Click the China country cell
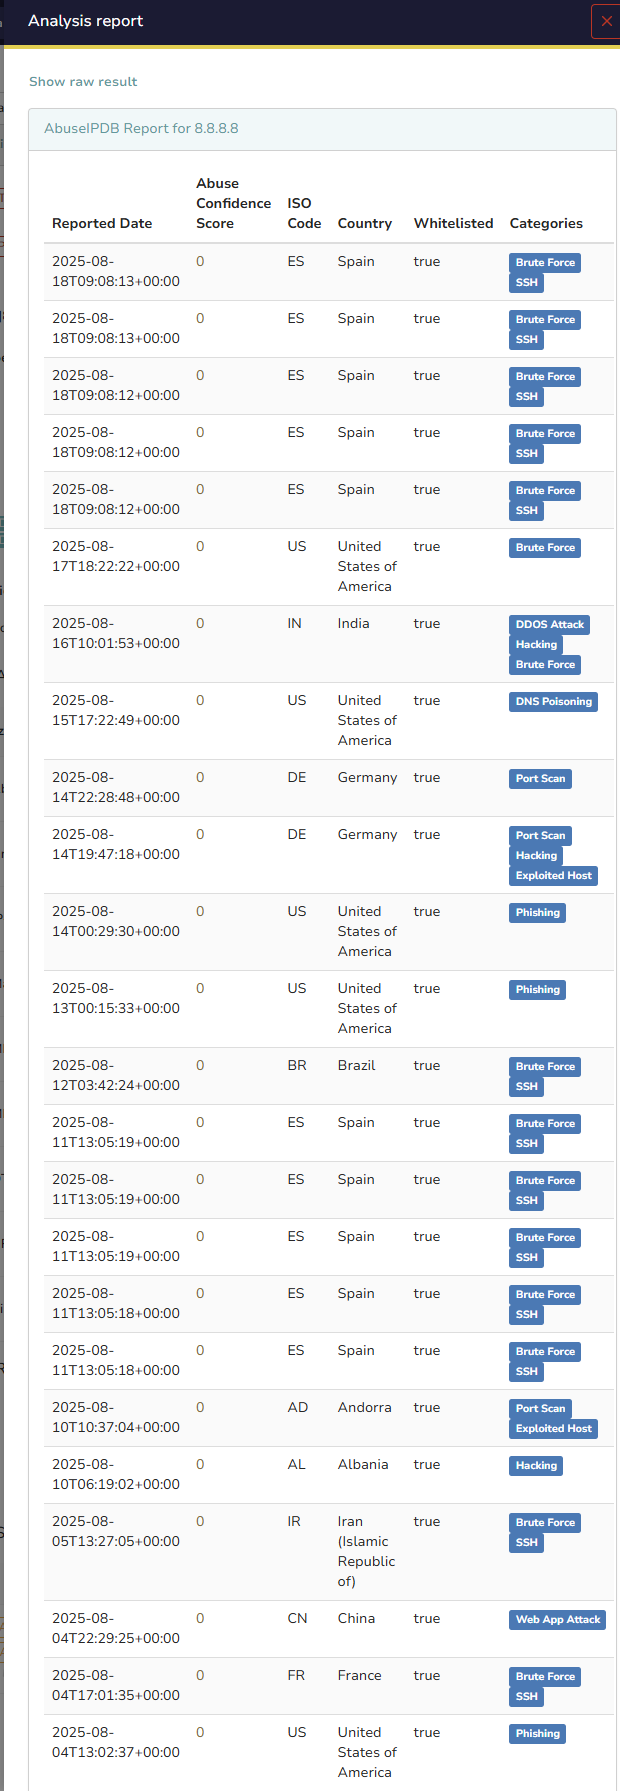 pos(356,1619)
